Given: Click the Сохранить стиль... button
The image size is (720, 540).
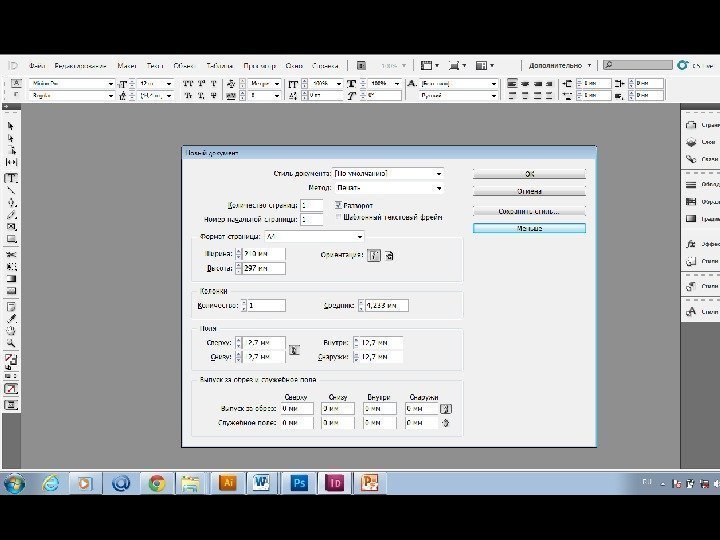Looking at the screenshot, I should point(529,211).
